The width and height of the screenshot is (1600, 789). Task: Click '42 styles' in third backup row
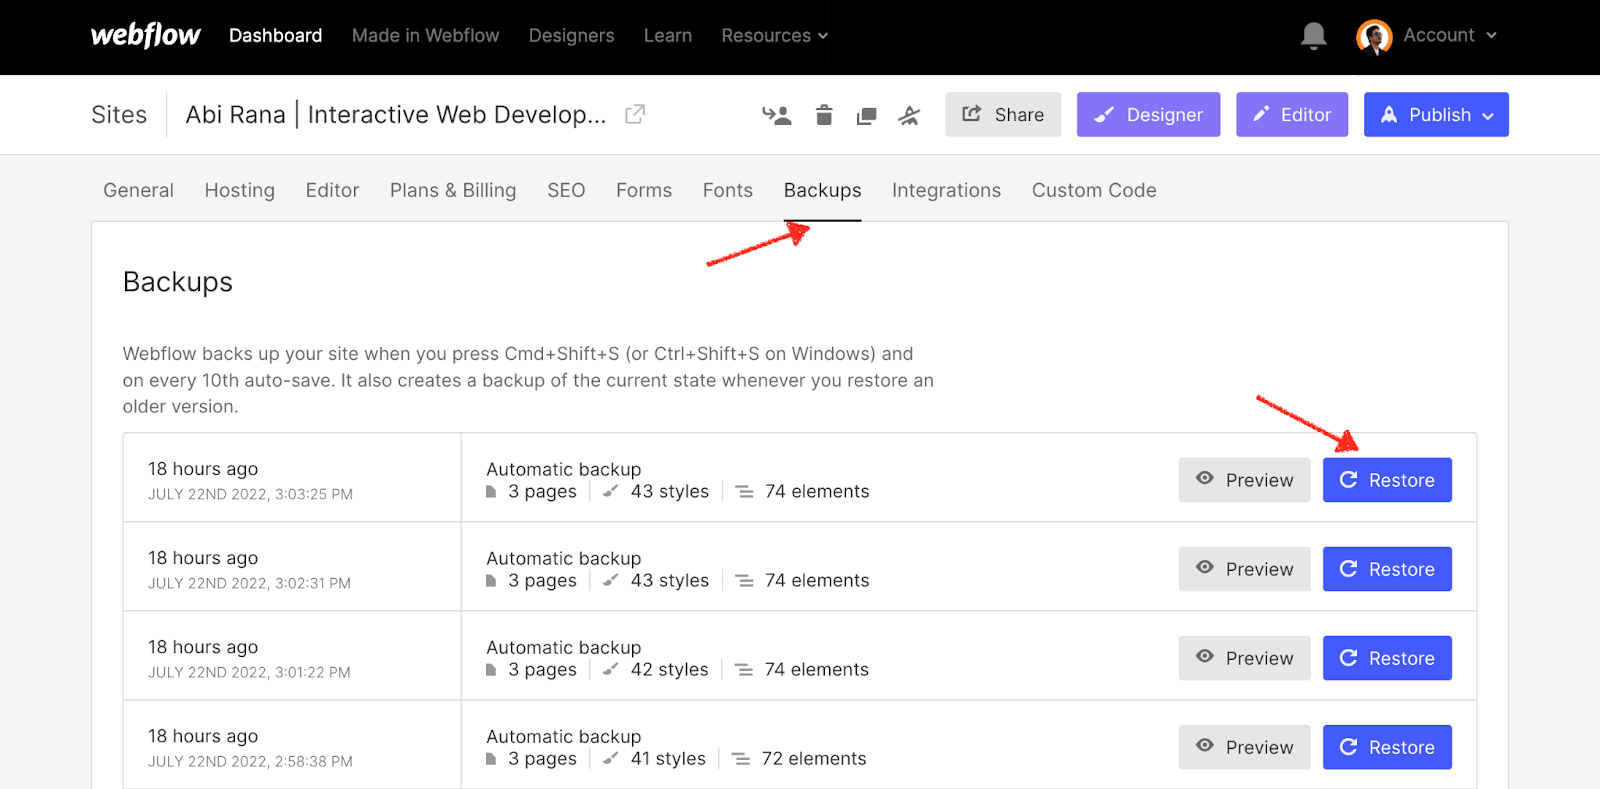[x=669, y=670]
